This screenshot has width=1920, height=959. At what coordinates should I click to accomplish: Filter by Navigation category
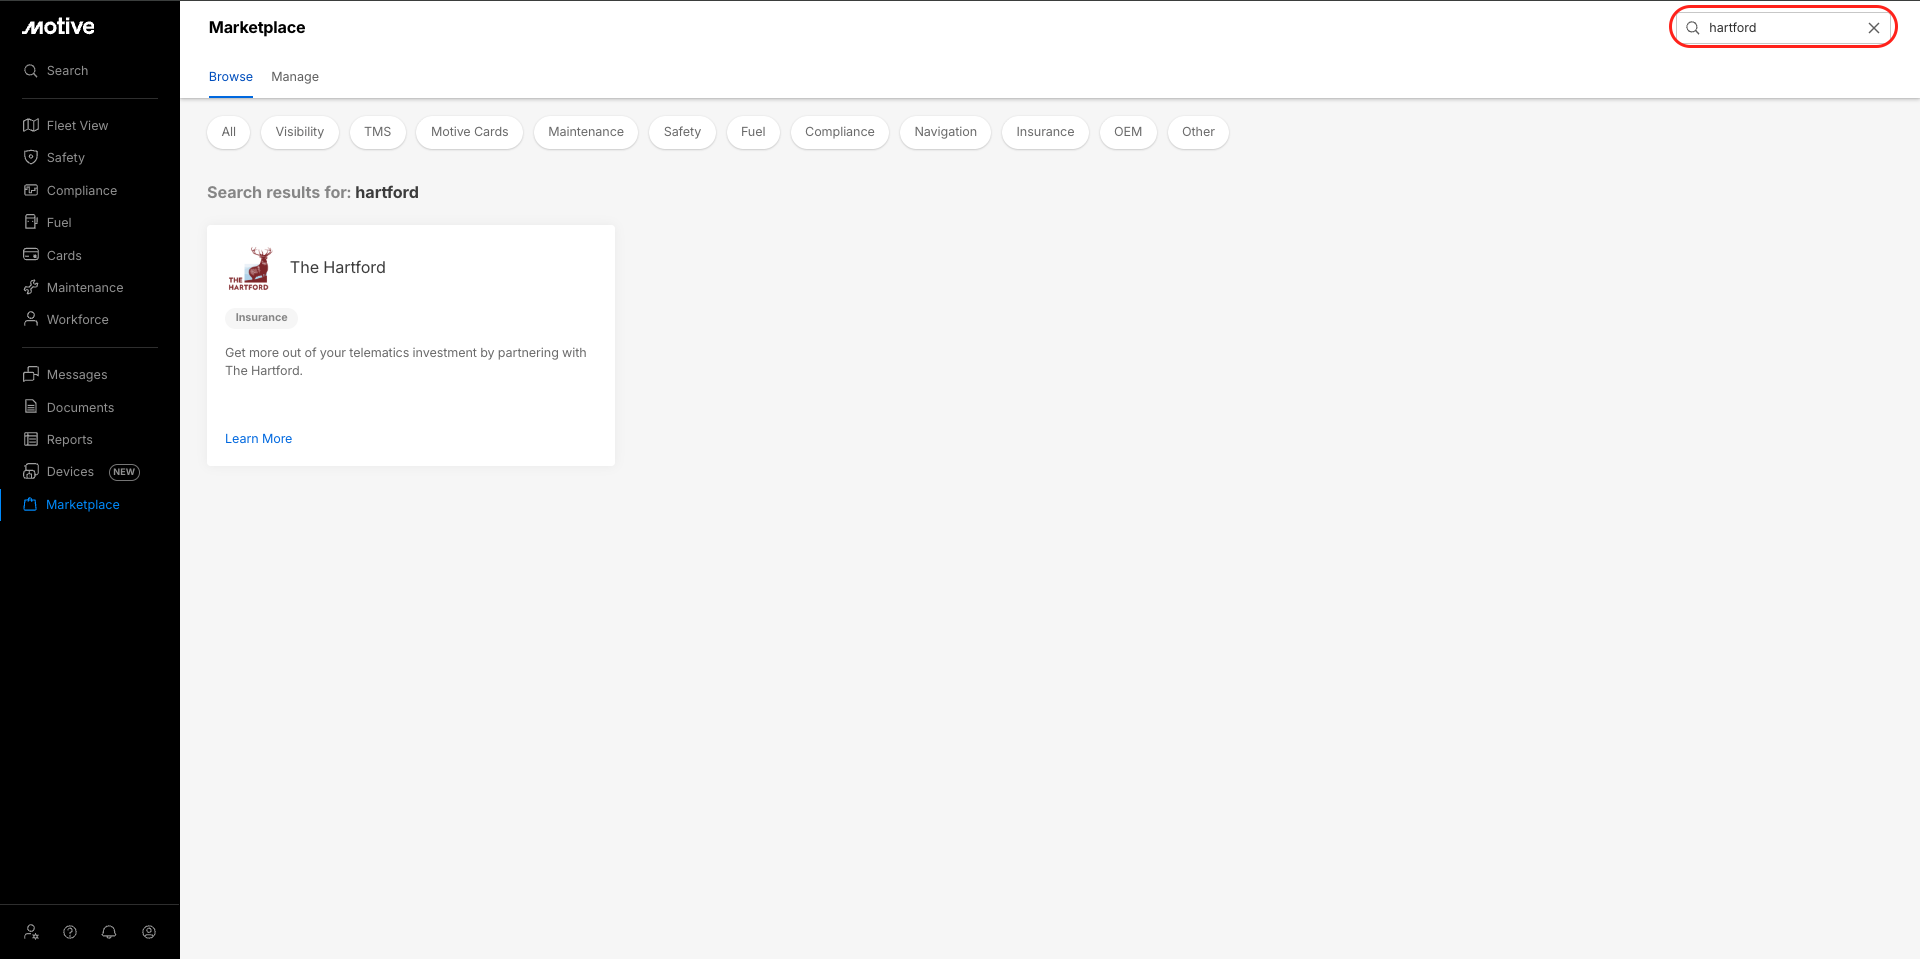click(x=946, y=132)
